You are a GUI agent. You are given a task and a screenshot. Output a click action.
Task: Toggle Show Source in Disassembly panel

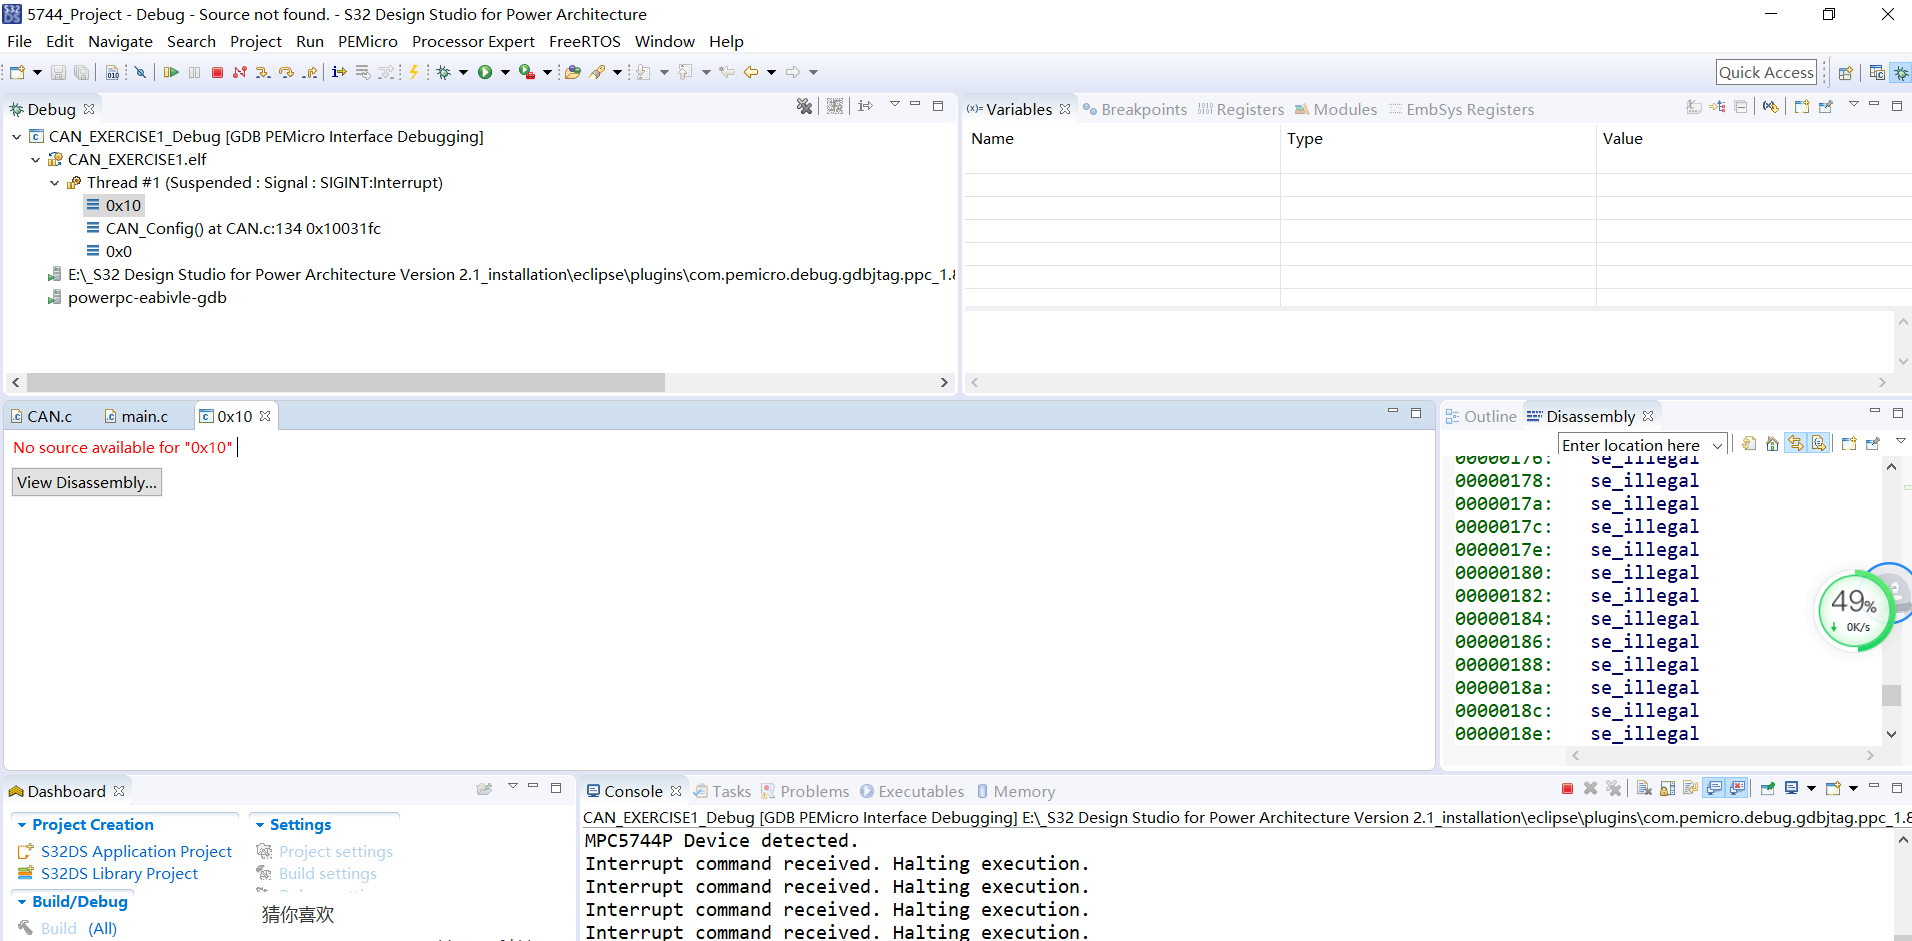1819,444
